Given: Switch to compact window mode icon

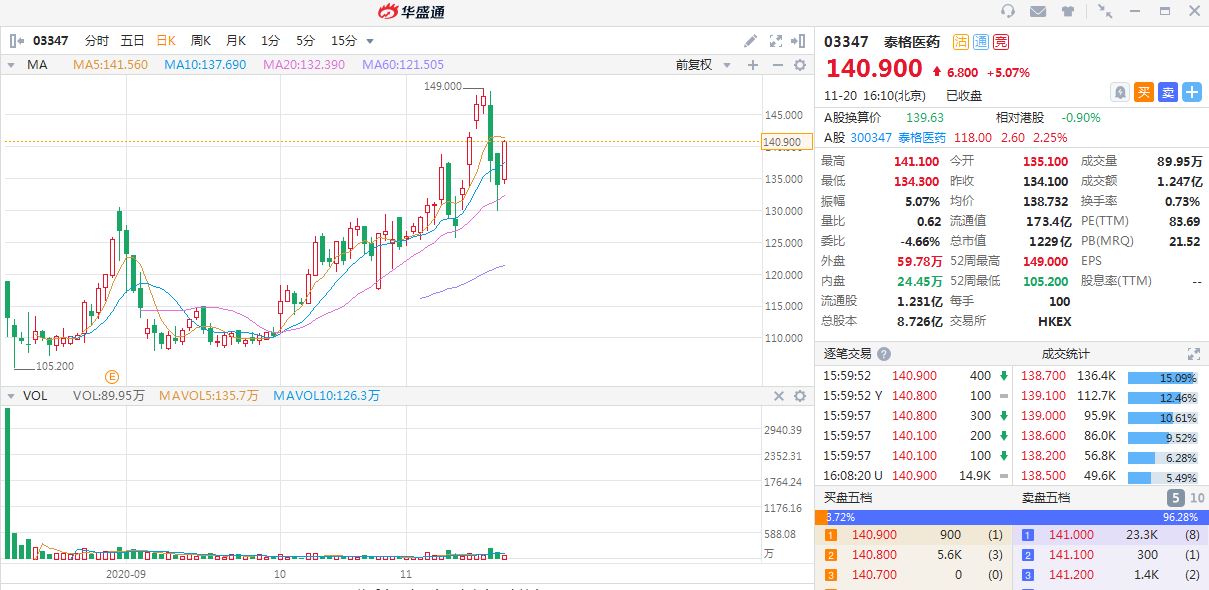Looking at the screenshot, I should coord(1105,11).
